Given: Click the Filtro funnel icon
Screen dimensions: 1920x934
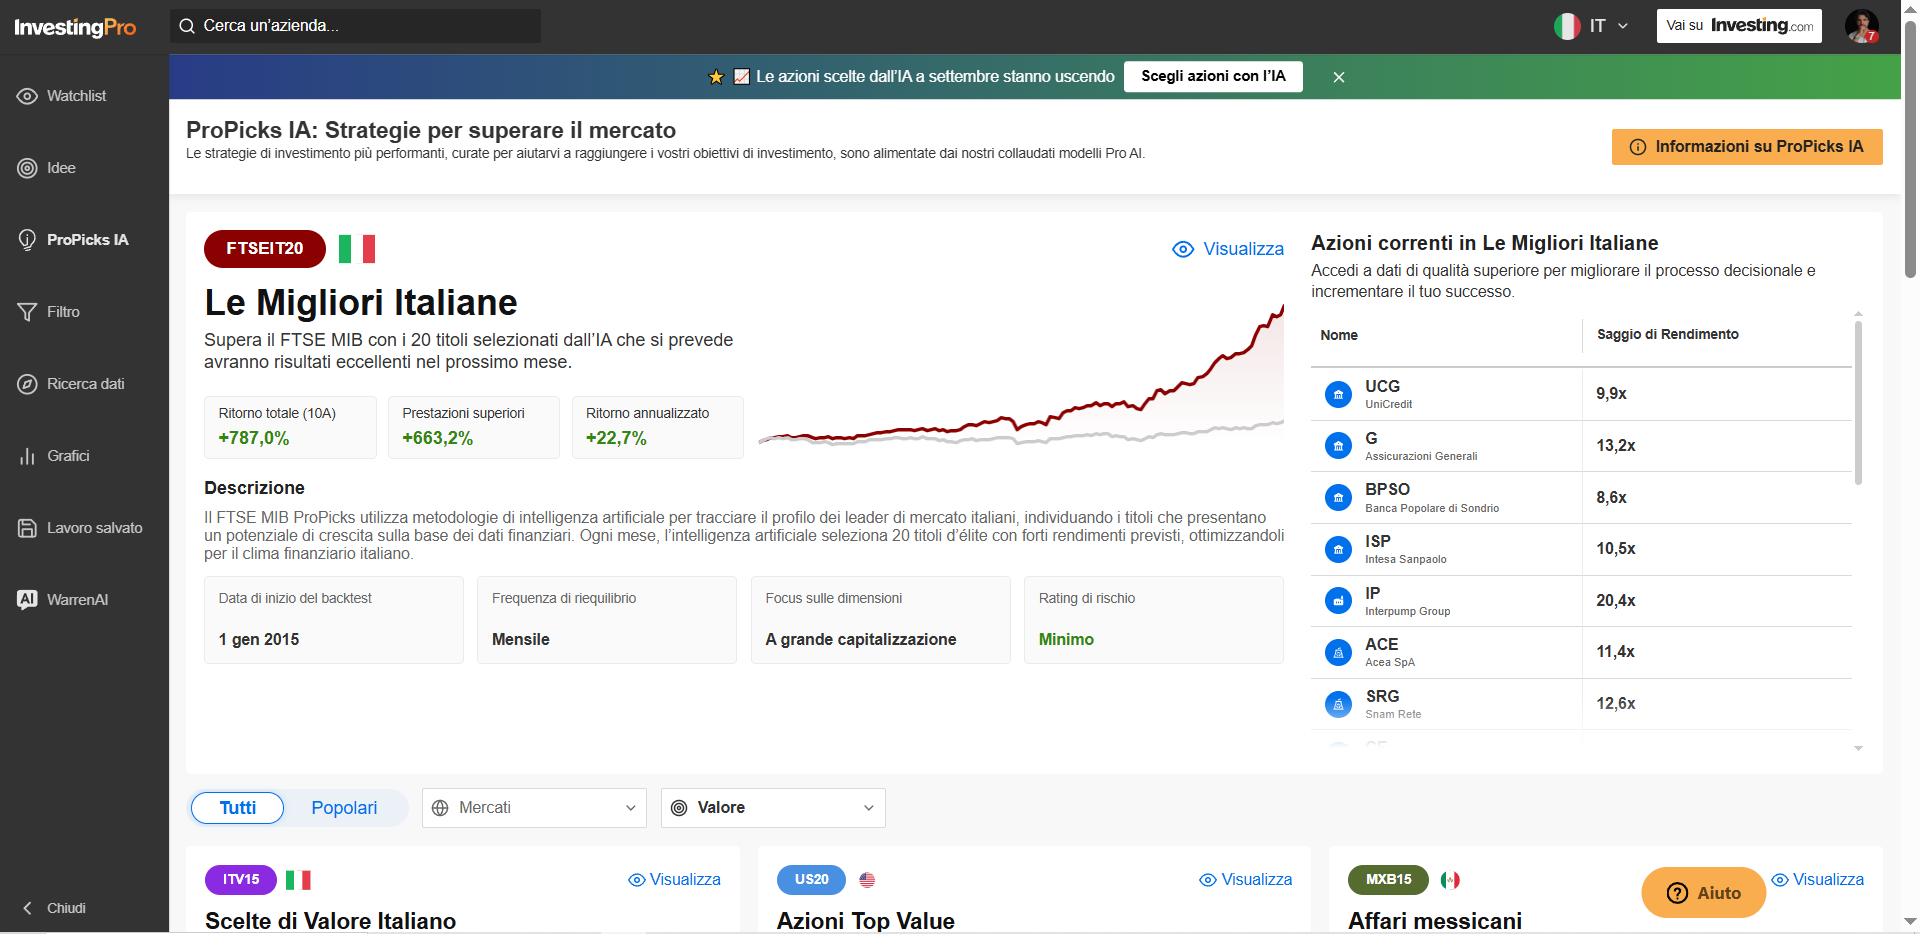Looking at the screenshot, I should click(27, 312).
